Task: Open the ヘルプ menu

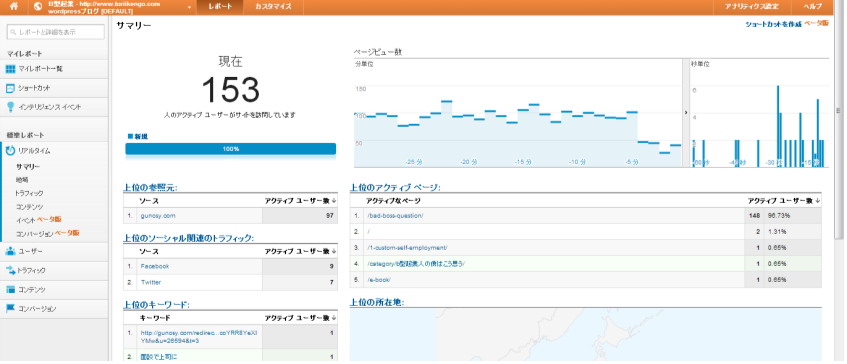Action: pyautogui.click(x=813, y=6)
